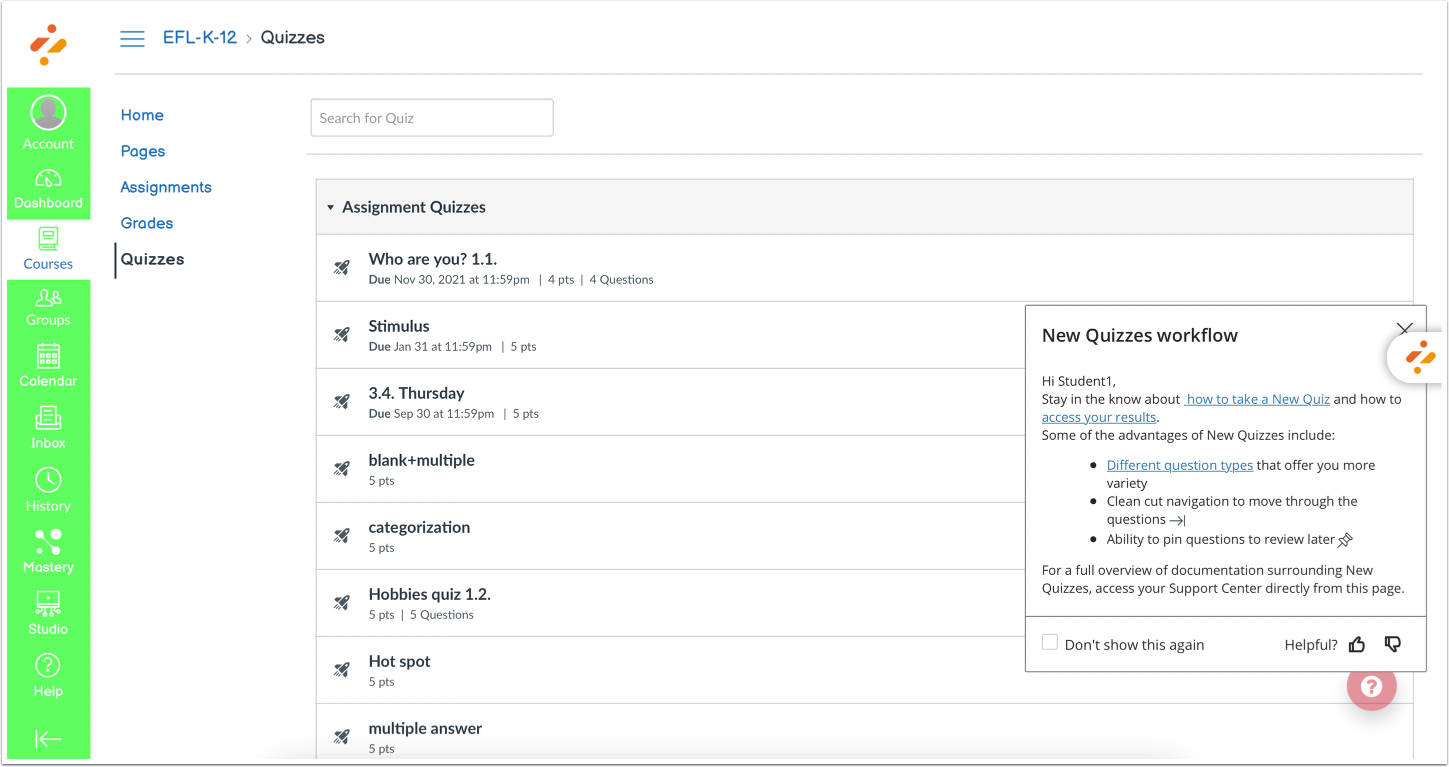Viewport: 1449px width, 767px height.
Task: Open access your results link
Action: [x=1099, y=417]
